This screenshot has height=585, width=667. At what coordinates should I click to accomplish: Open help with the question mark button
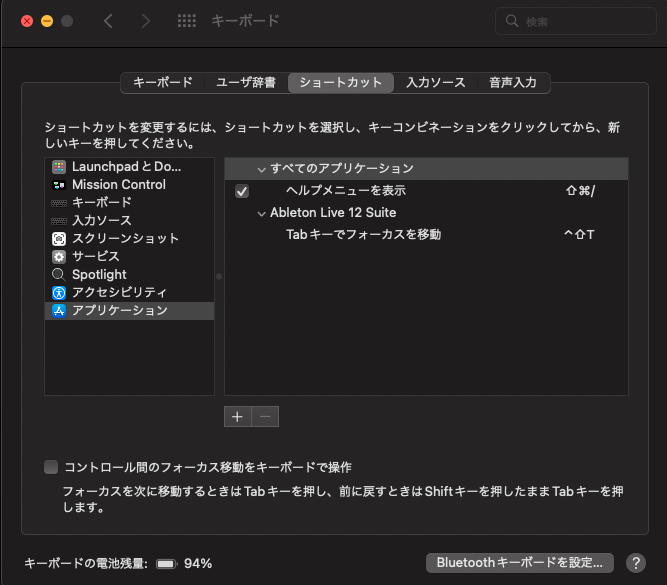pos(634,563)
